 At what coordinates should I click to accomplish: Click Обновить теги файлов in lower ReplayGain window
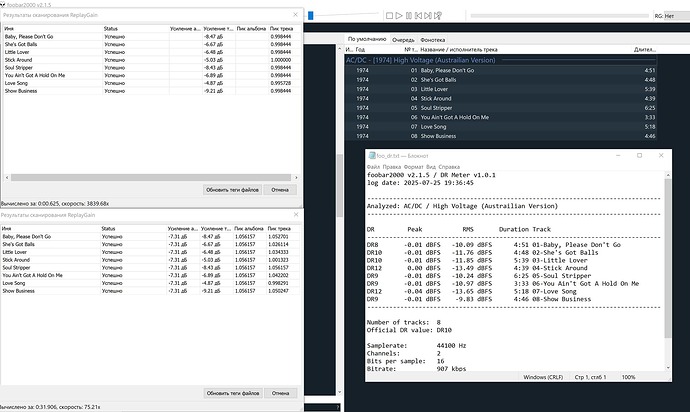point(233,393)
